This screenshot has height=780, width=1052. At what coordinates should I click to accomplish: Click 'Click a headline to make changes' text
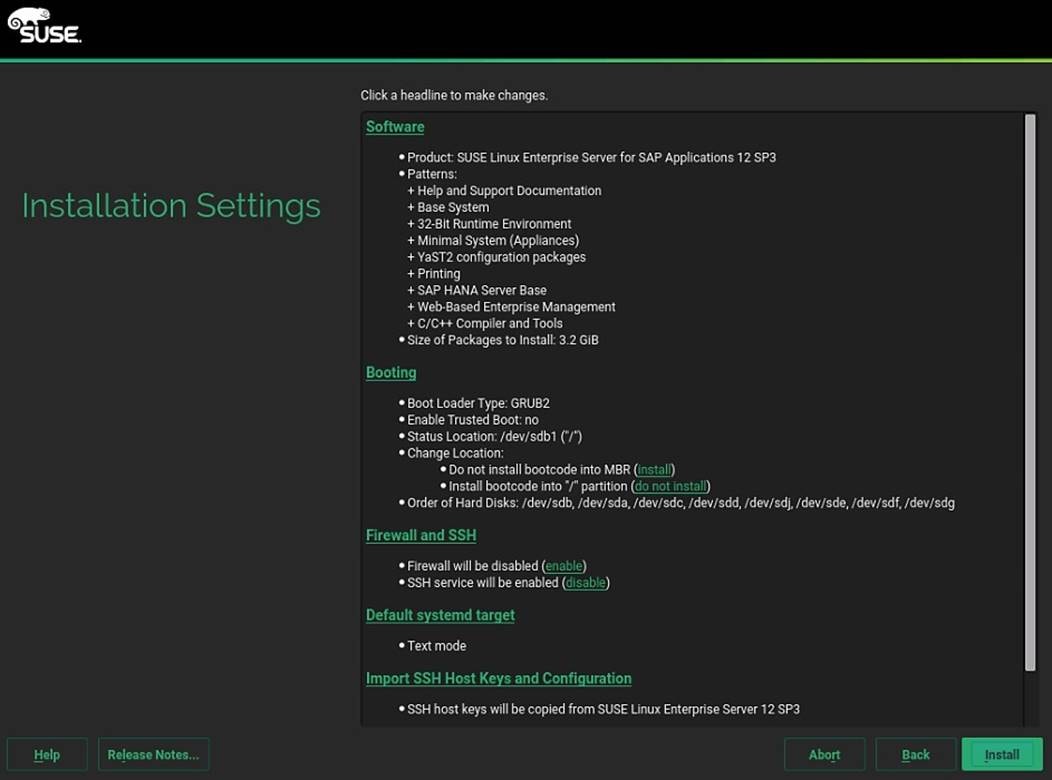[x=454, y=95]
